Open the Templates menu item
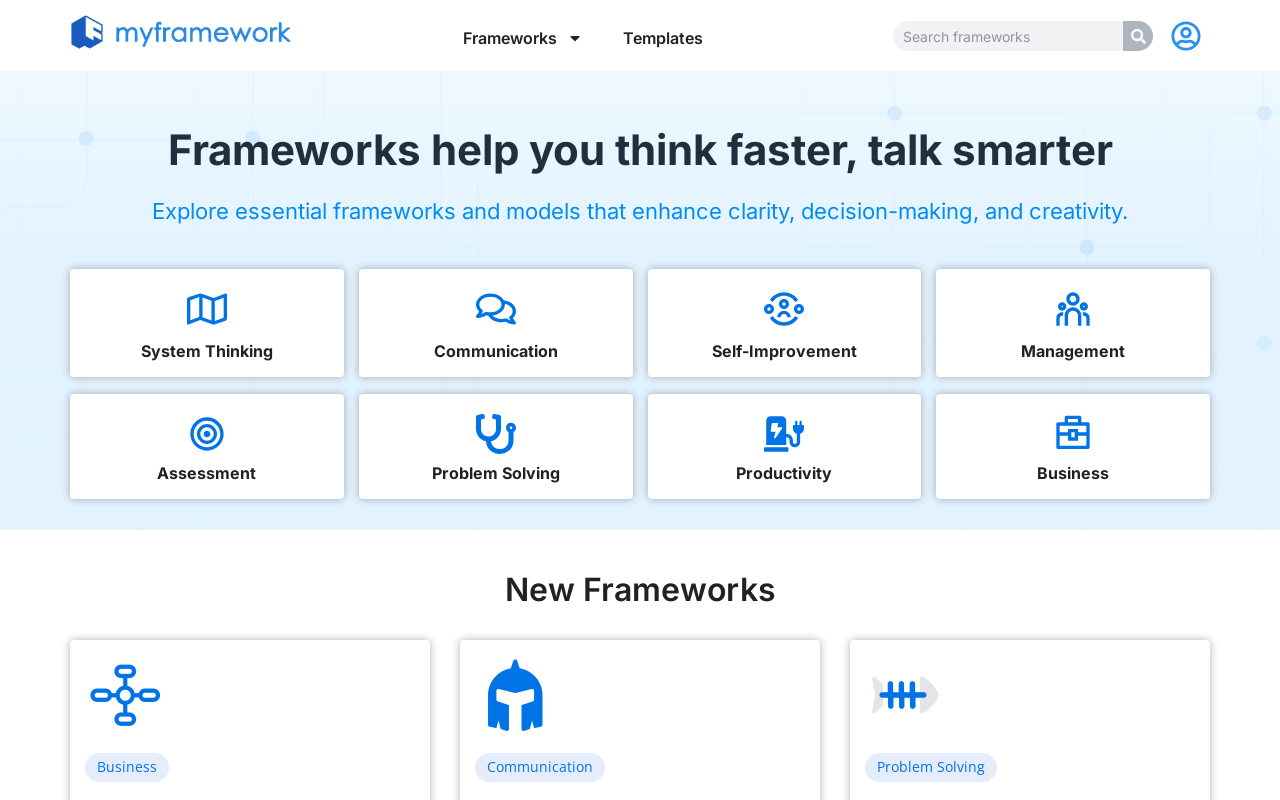The image size is (1280, 800). coord(662,38)
